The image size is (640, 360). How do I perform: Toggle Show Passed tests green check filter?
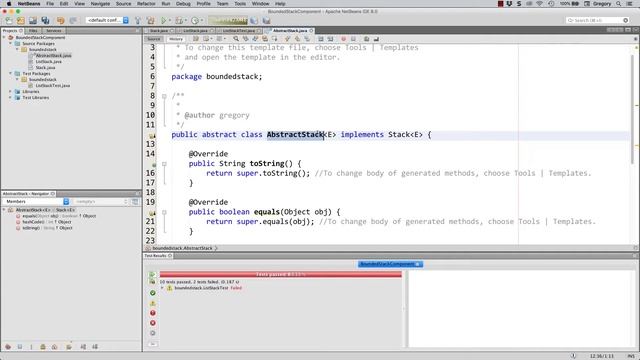click(x=153, y=293)
